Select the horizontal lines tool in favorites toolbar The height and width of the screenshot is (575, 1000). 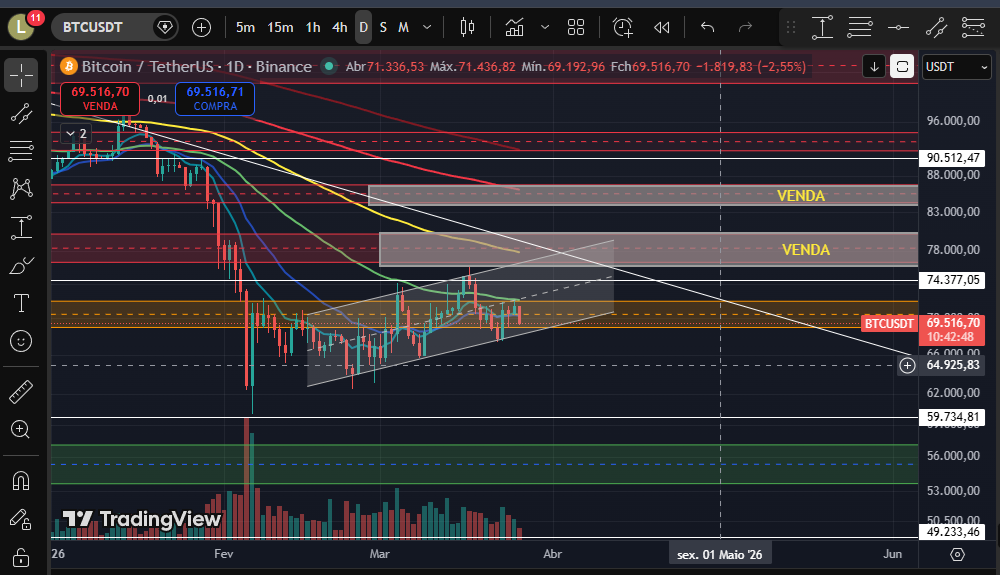[860, 27]
